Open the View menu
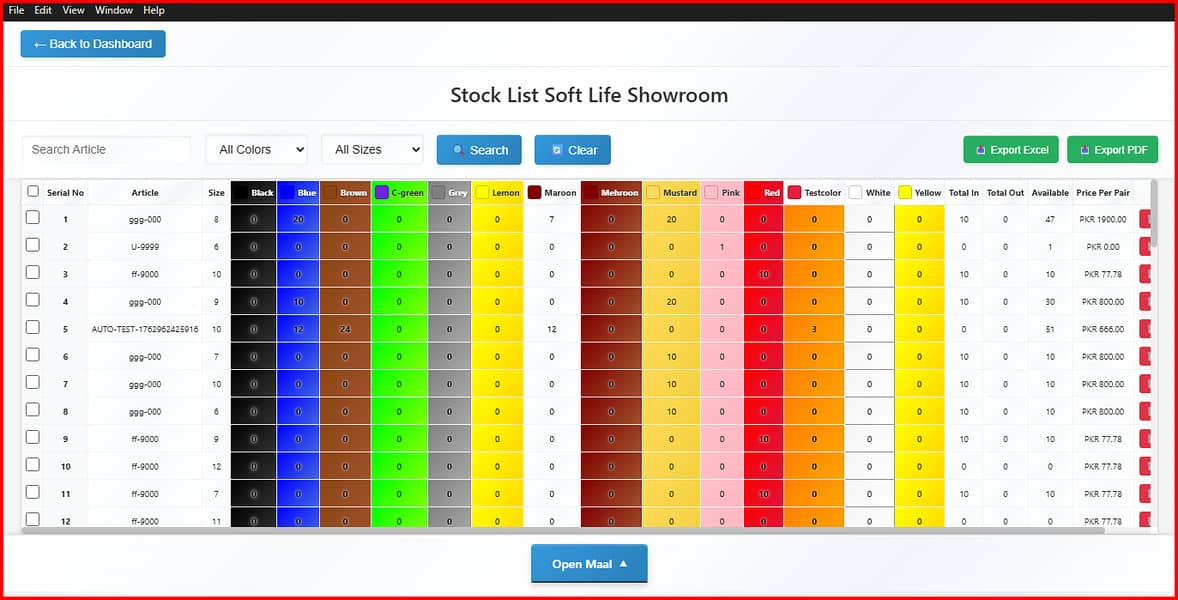 click(x=73, y=10)
